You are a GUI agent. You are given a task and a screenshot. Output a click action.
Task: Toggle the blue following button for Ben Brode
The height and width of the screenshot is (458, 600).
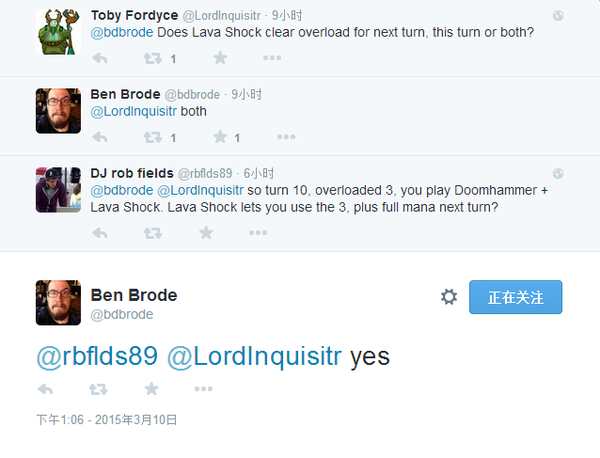point(515,297)
